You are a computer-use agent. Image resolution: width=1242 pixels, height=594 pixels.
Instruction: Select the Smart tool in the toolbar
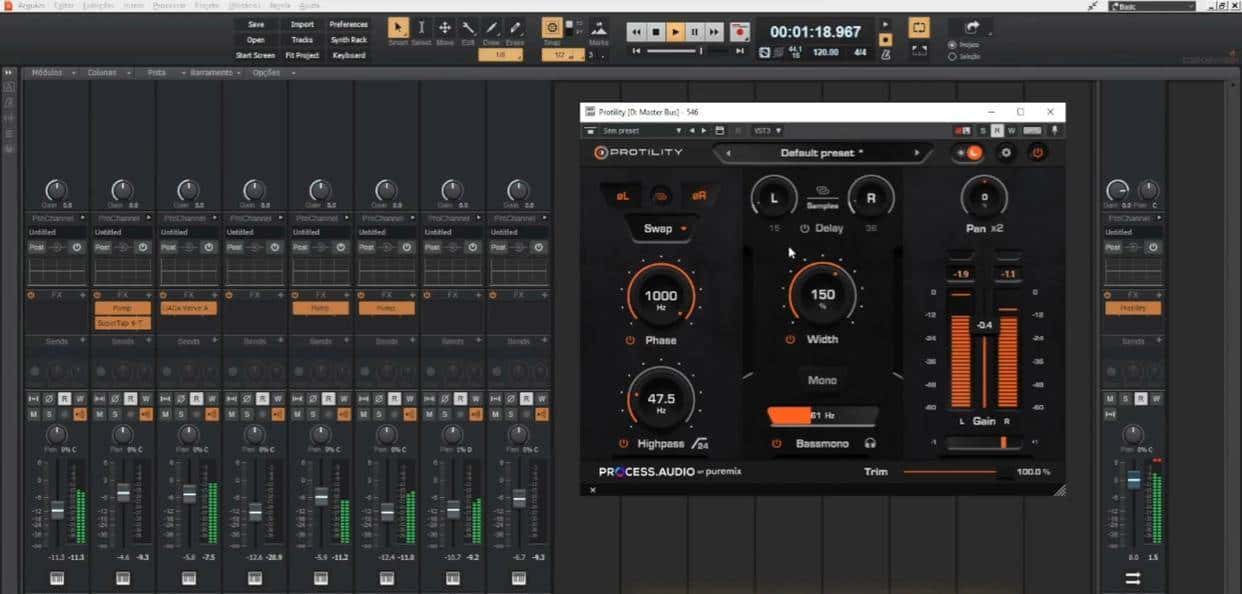398,28
